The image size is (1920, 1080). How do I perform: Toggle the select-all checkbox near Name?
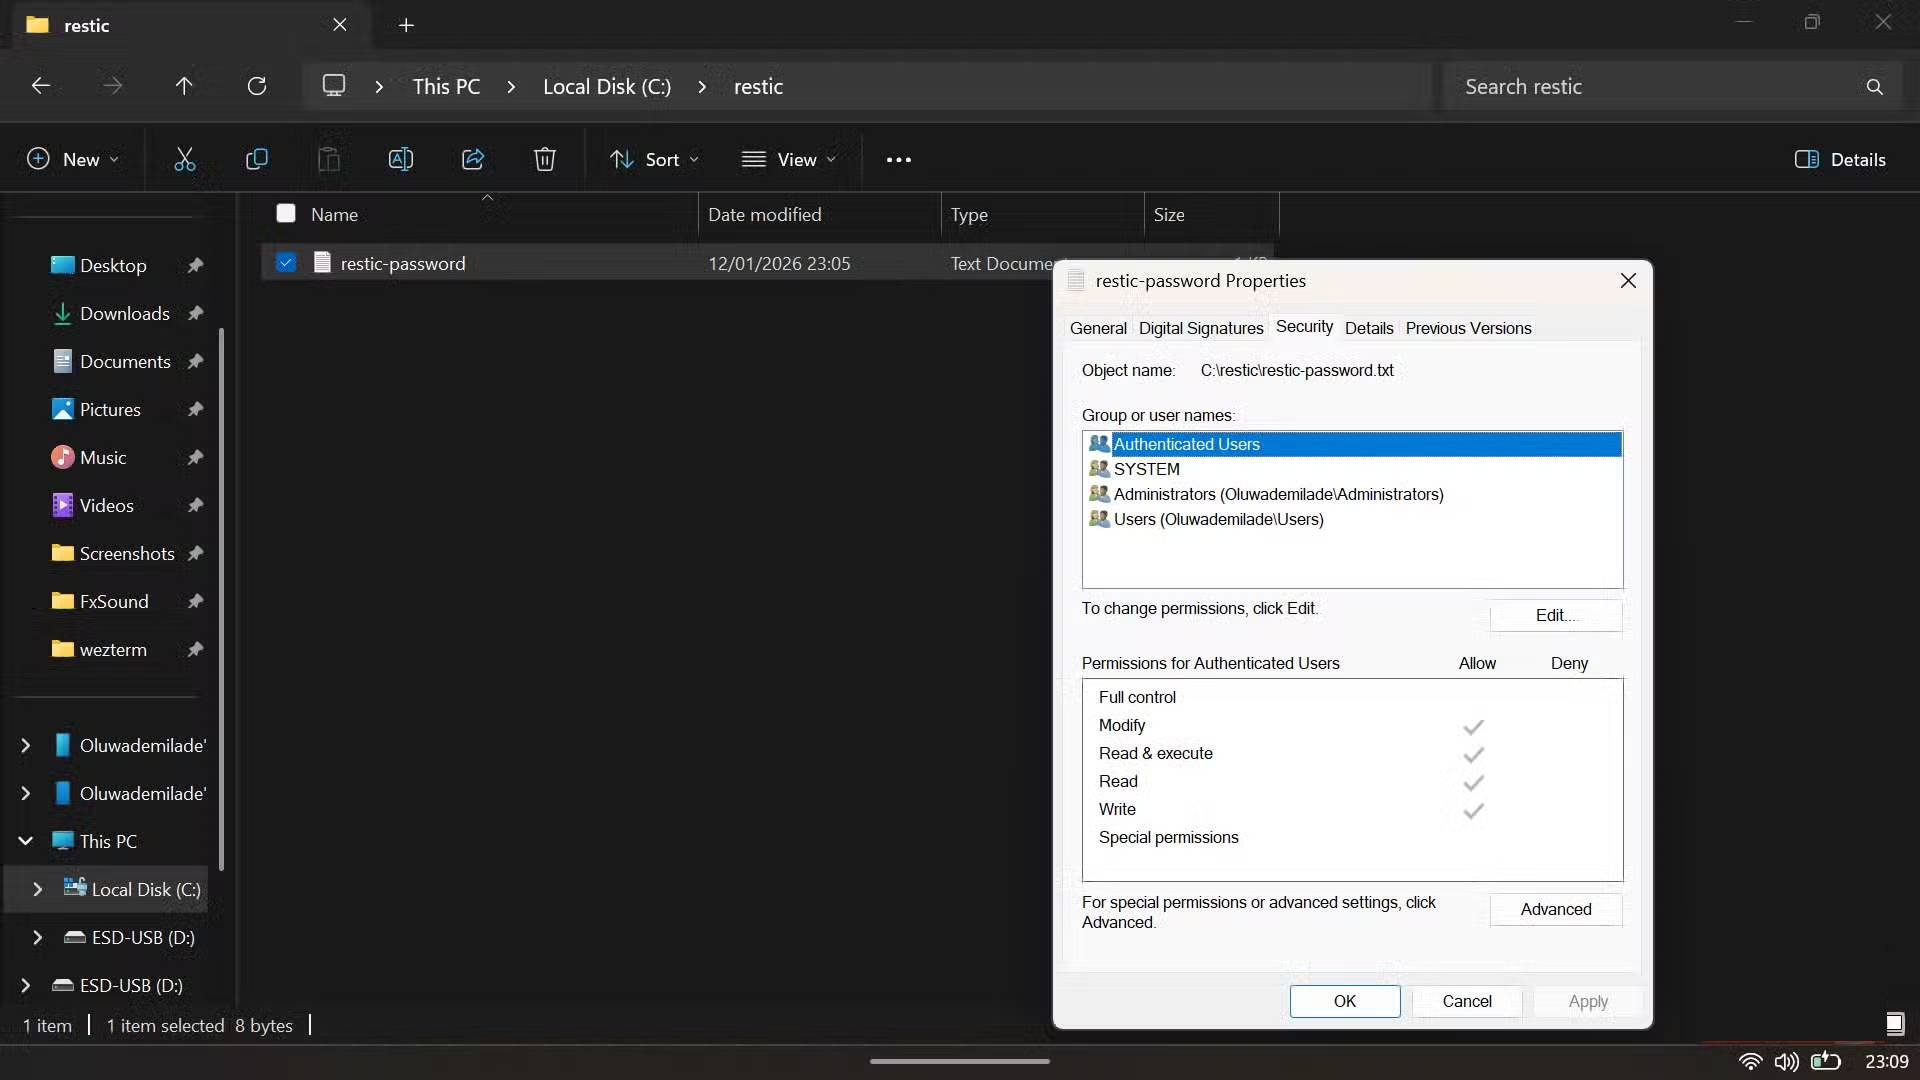286,214
